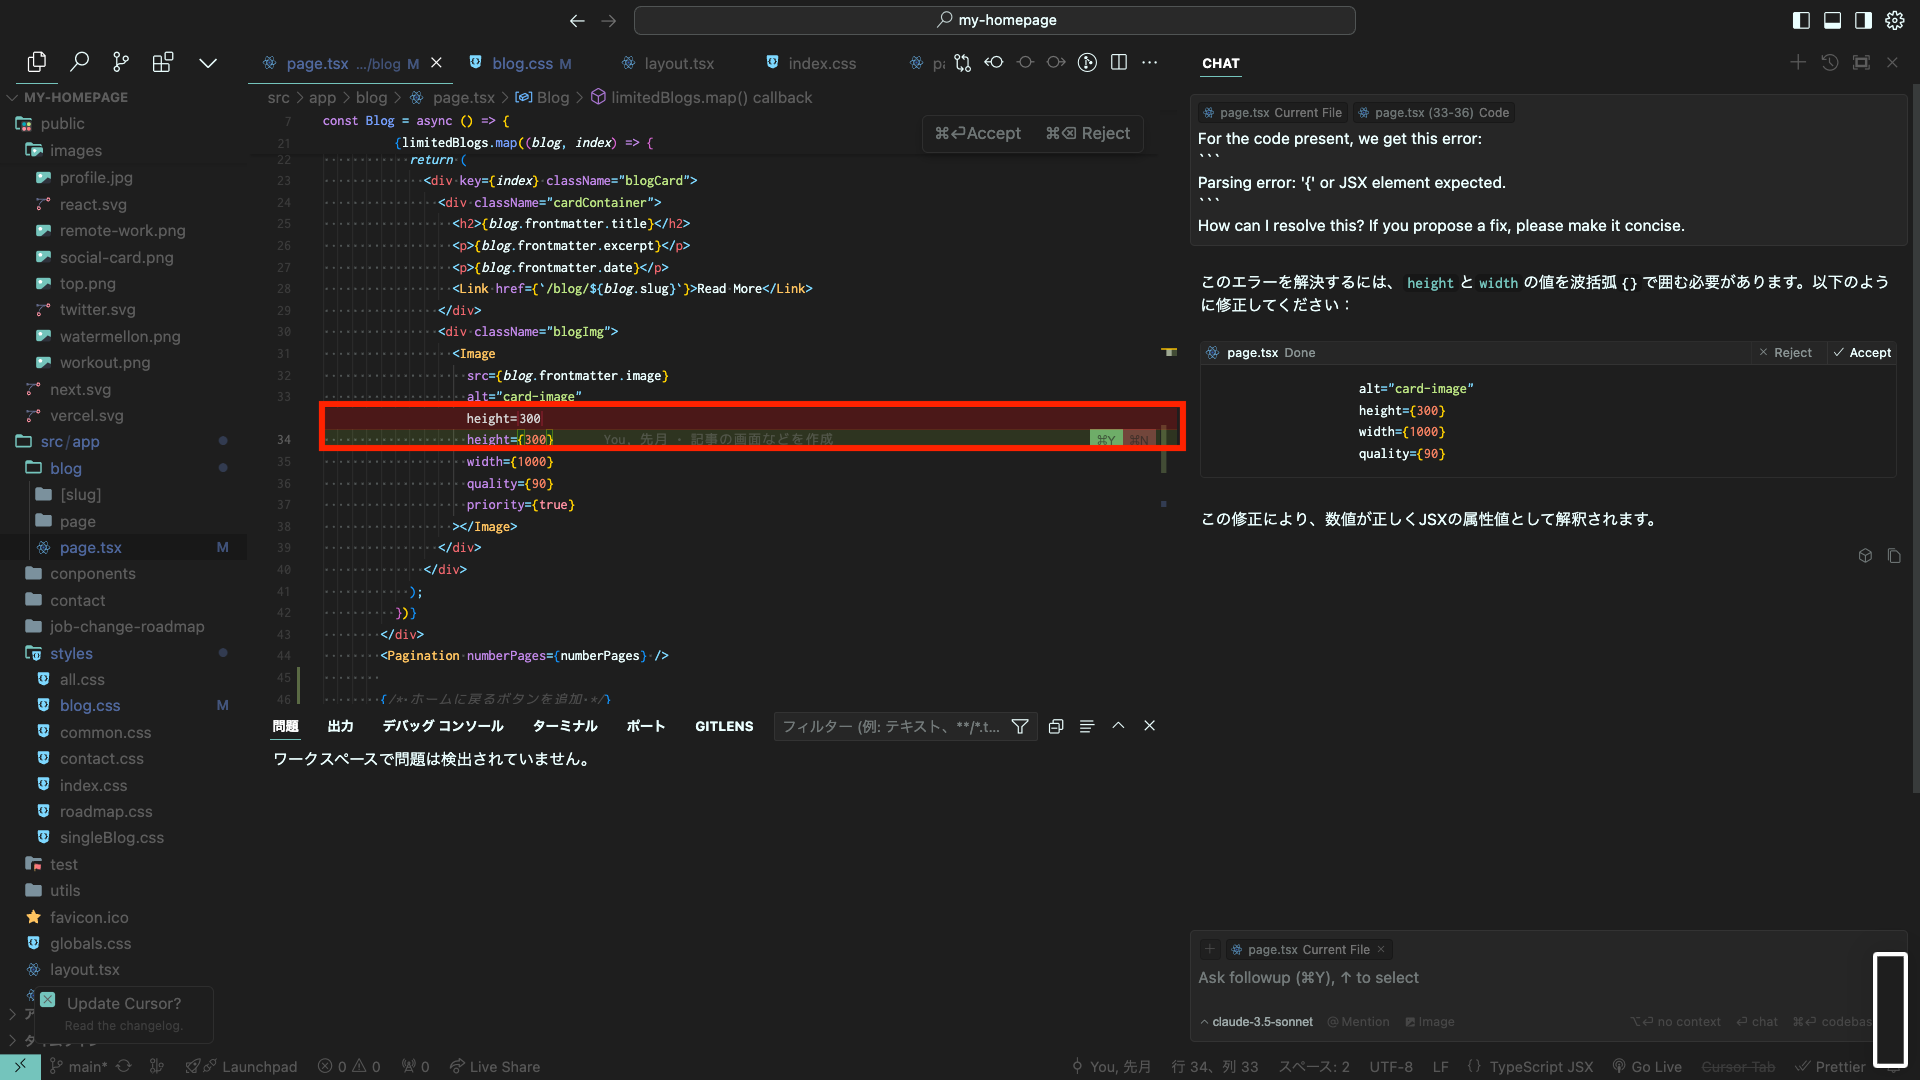The height and width of the screenshot is (1080, 1920).
Task: Go forward in navigation history
Action: pos(609,20)
